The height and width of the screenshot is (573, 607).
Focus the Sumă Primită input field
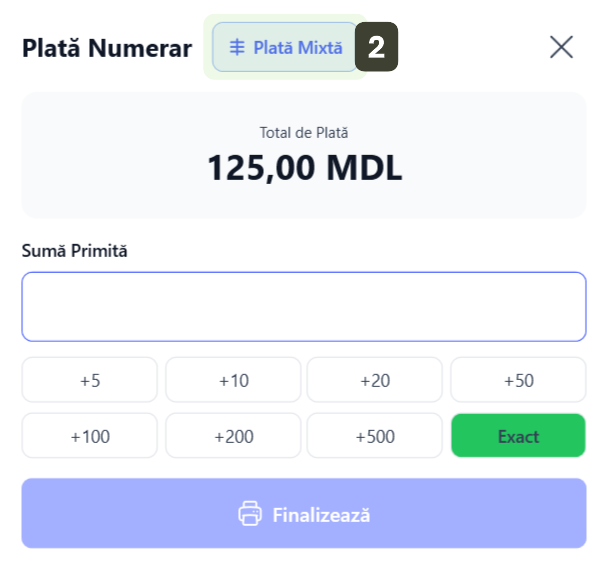coord(303,307)
